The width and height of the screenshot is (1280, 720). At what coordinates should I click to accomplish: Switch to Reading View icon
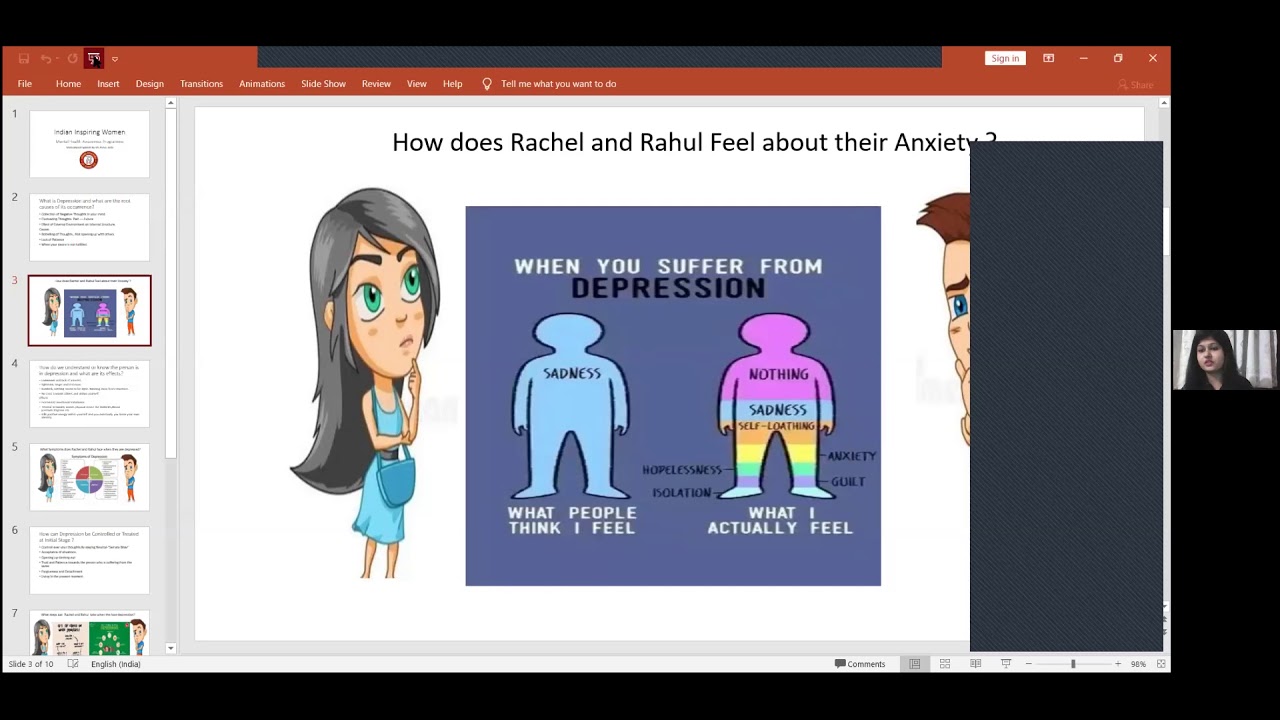[x=975, y=664]
